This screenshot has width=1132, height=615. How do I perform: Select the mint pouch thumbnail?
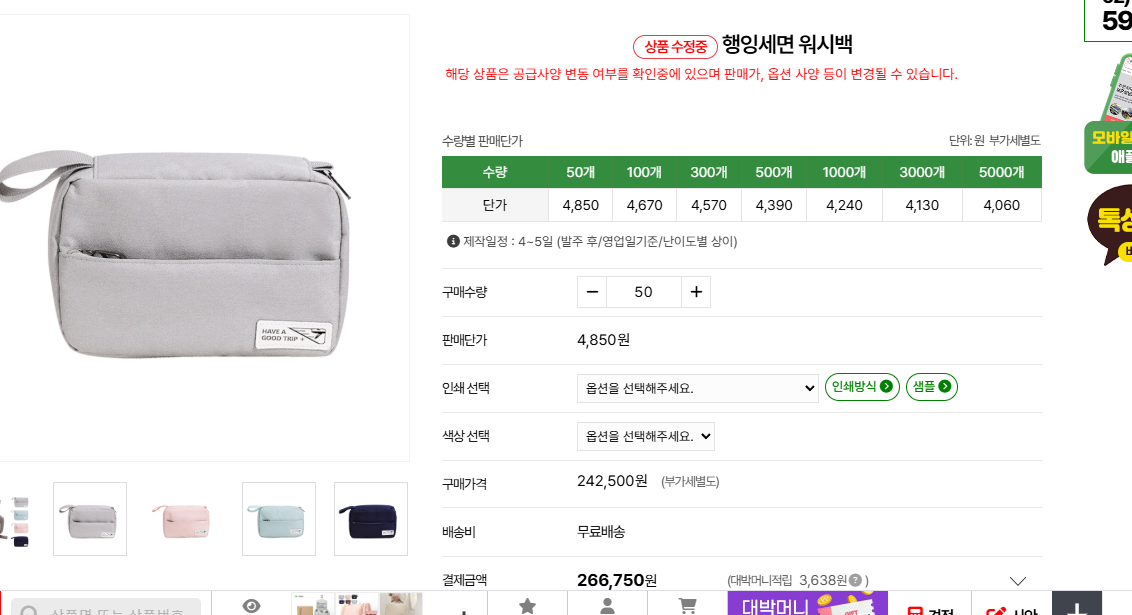279,519
